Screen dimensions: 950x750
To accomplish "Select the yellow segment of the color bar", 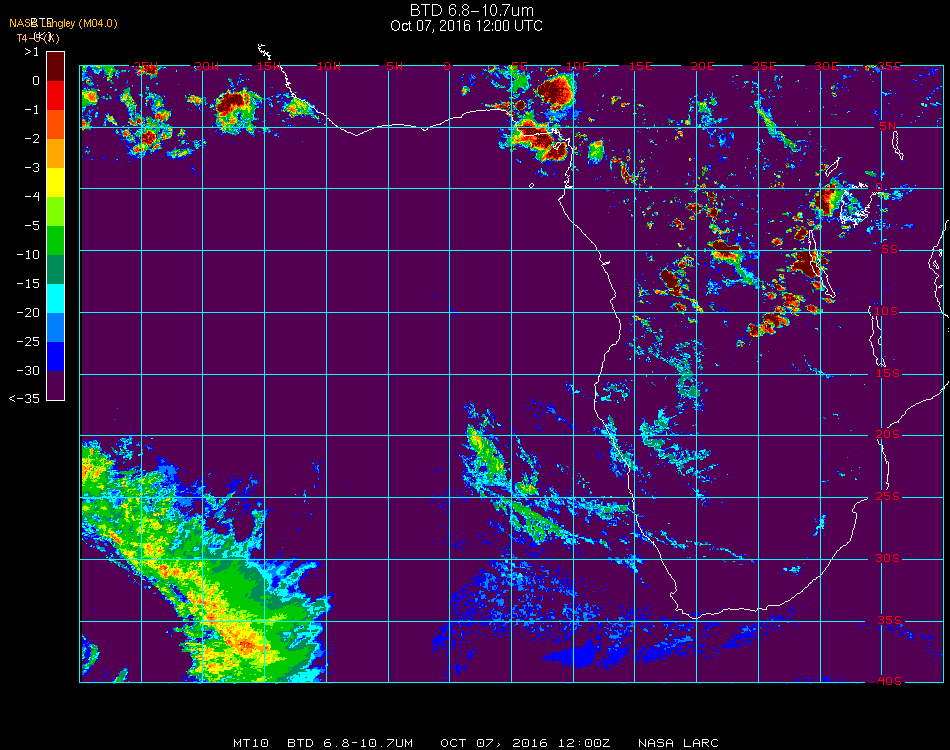I will point(55,182).
